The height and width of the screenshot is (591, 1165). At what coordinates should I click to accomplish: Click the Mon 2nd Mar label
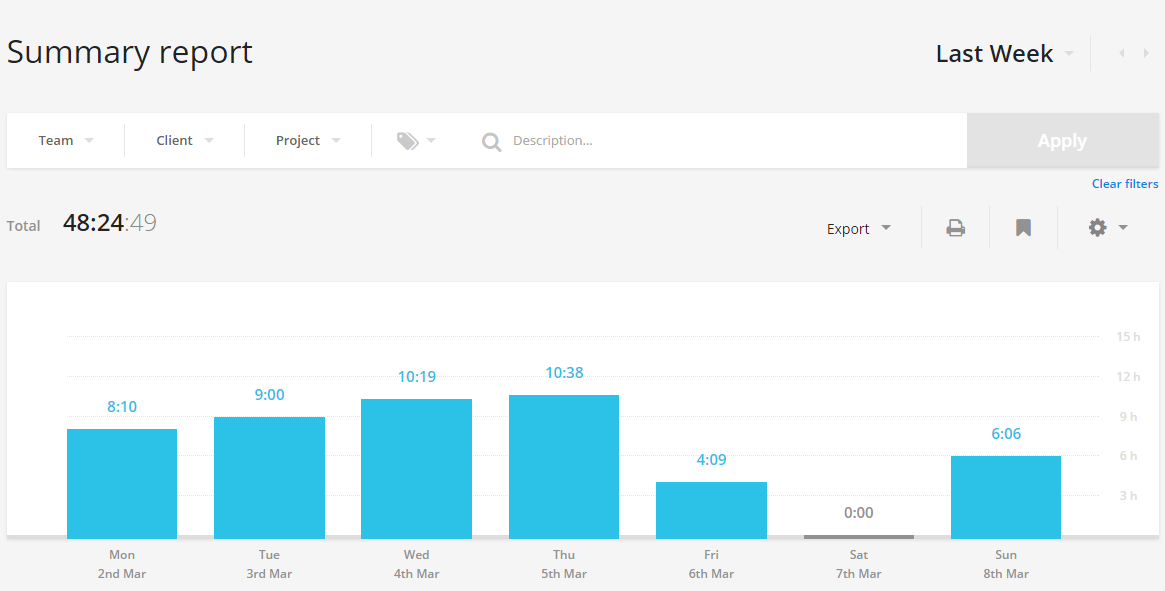122,564
